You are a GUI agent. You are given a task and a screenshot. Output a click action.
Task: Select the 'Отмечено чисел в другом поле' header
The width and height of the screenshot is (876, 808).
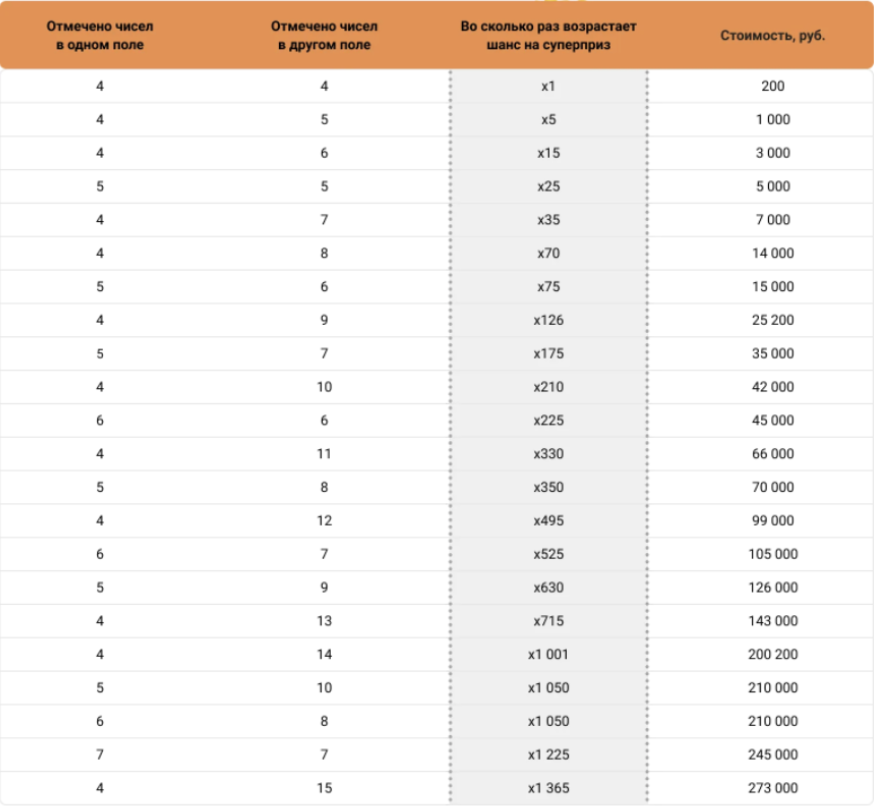(x=324, y=35)
